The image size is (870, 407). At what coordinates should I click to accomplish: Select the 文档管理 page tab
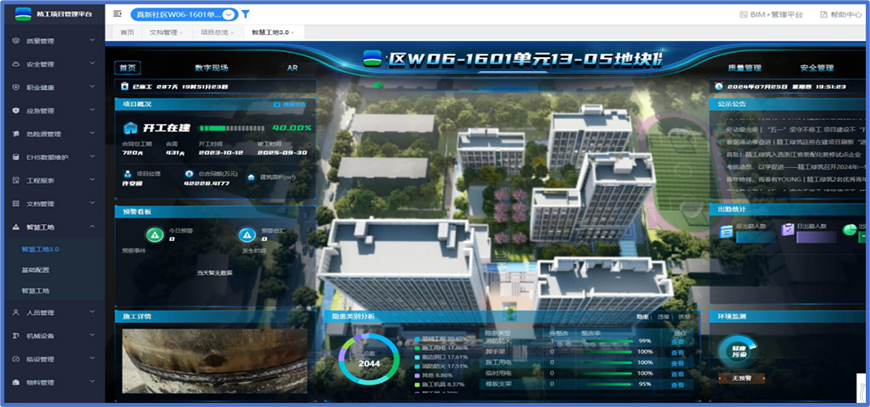click(164, 32)
